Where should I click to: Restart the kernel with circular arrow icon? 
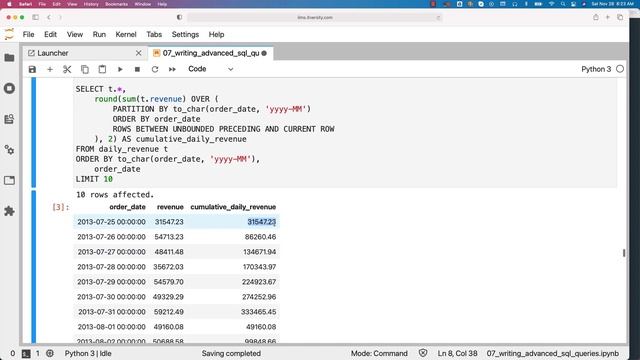click(155, 69)
